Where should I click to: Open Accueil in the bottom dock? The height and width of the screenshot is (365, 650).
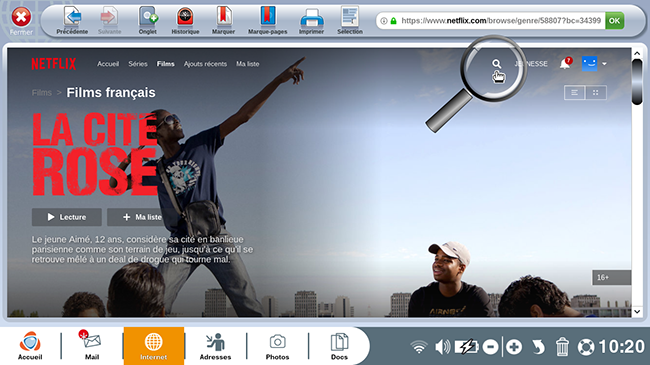coord(30,346)
